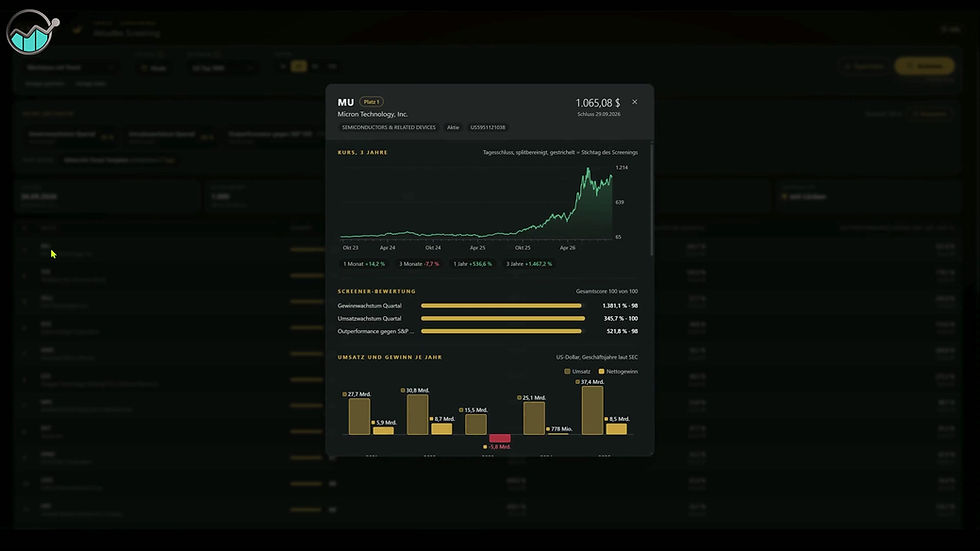Select the 1 Monat +14,2 % chip
The image size is (980, 551).
(x=364, y=264)
